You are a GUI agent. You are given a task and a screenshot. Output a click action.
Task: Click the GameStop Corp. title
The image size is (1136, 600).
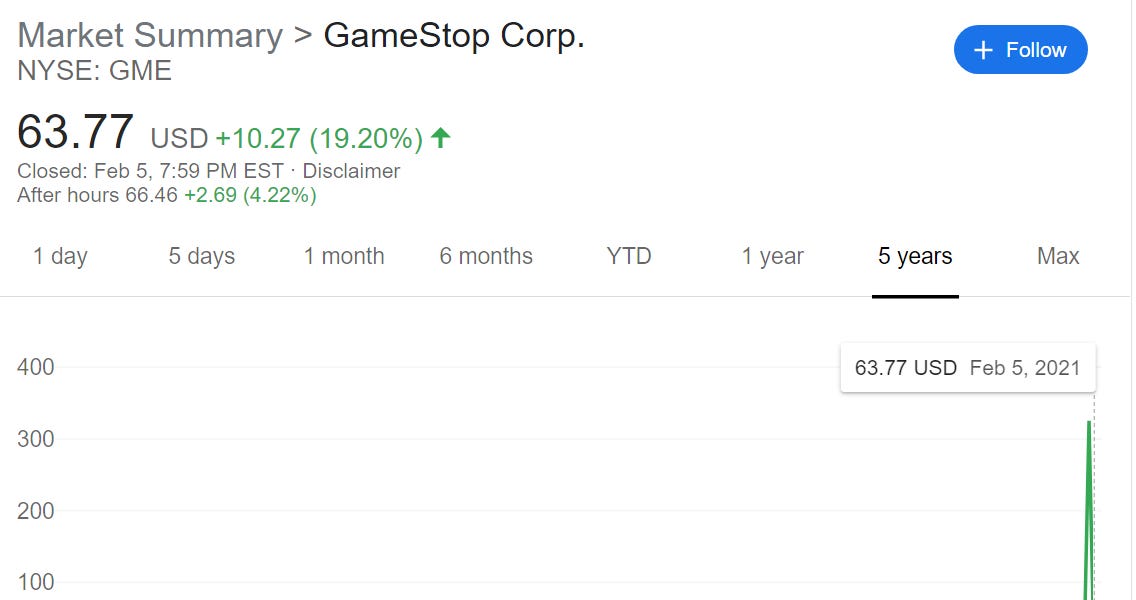(454, 35)
